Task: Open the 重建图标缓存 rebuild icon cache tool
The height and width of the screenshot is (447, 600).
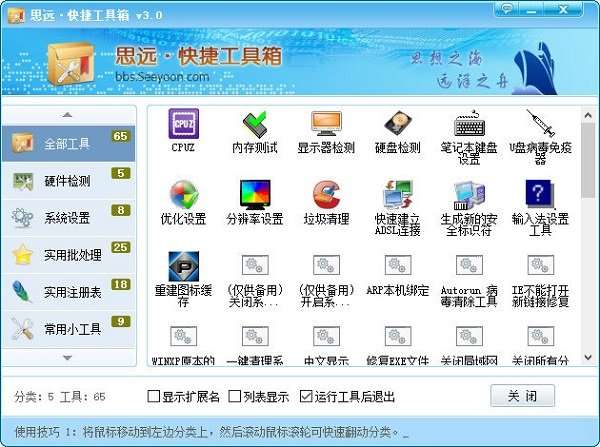Action: click(183, 266)
